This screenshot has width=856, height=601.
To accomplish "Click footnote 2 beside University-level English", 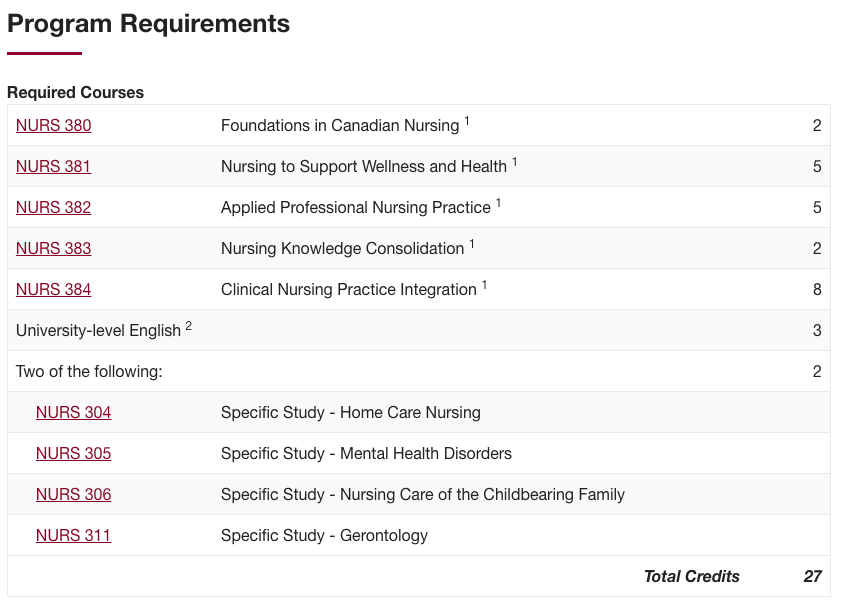I will point(188,325).
